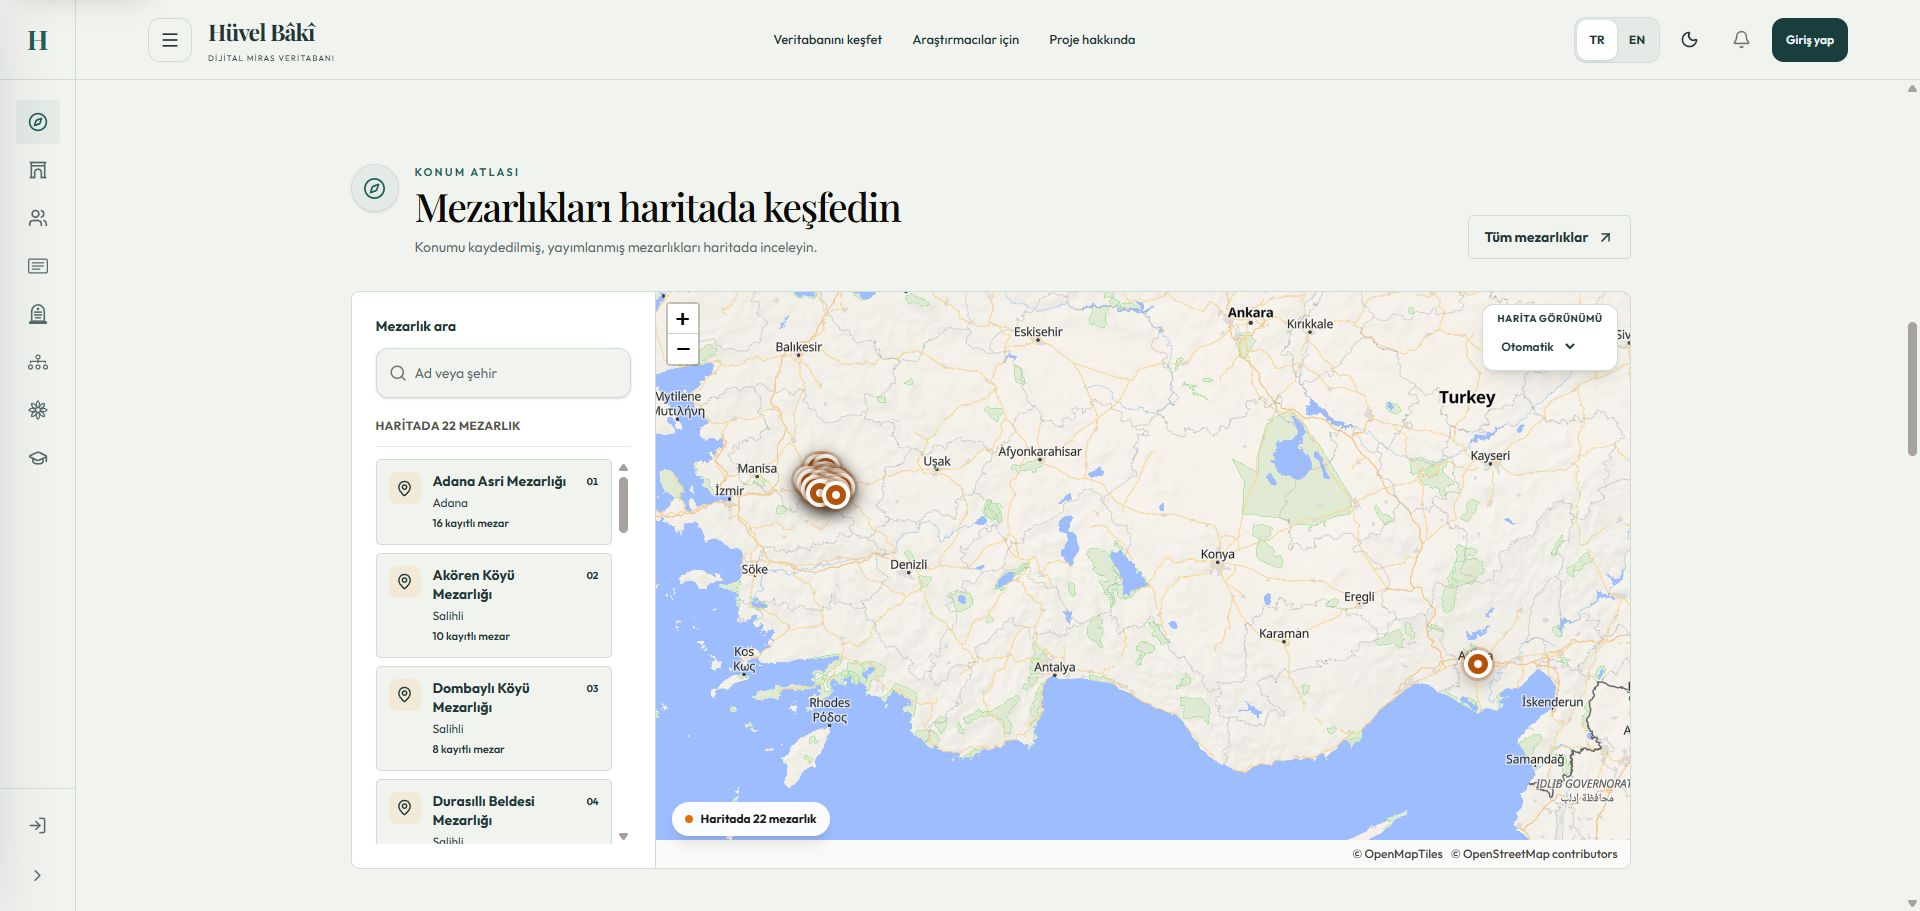Screen dimensions: 1920x911
Task: Select Dombaylı Köyü Mezarlığı list card
Action: click(494, 718)
